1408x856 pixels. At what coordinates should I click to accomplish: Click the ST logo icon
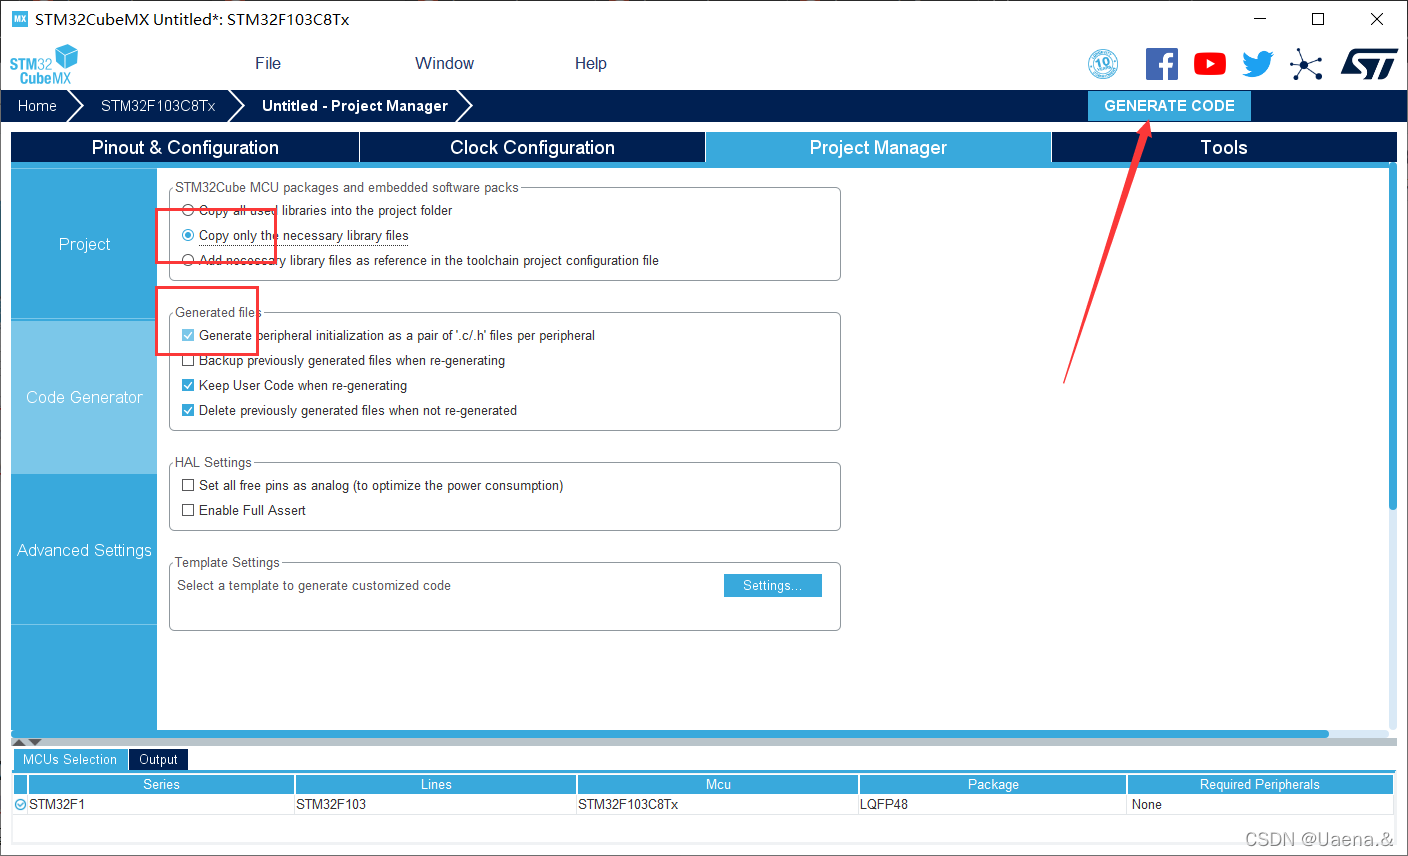[1369, 64]
